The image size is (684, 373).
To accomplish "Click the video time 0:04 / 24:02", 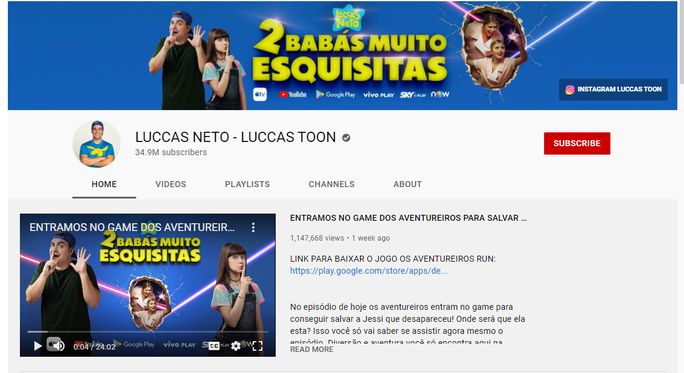I will click(94, 347).
